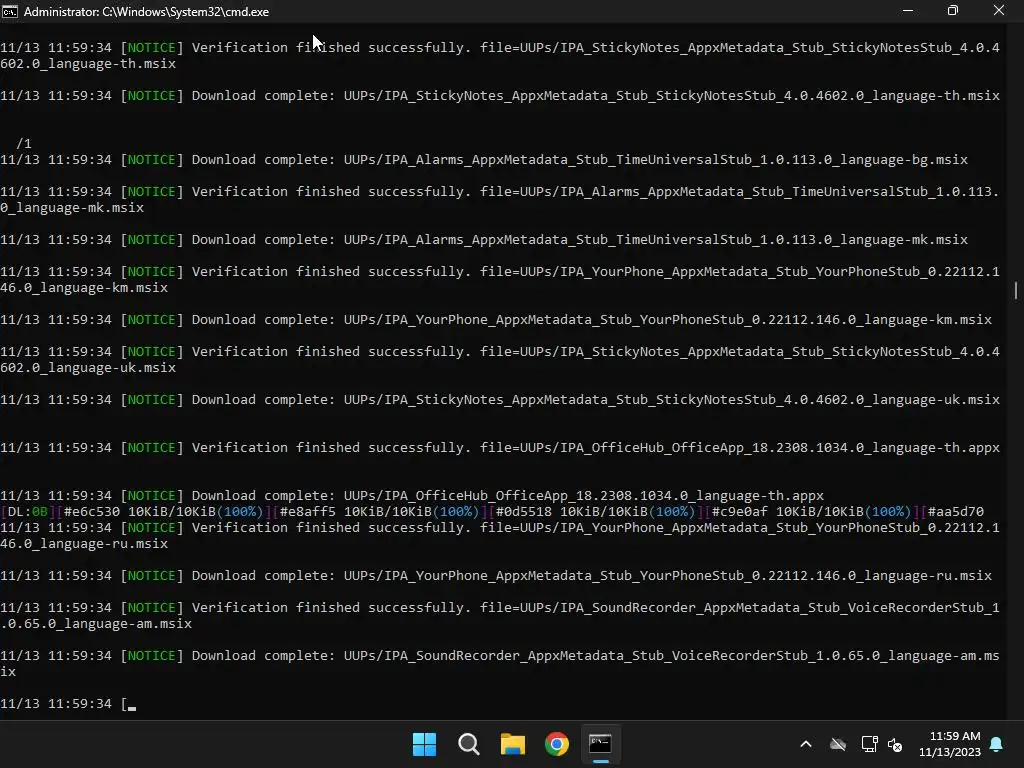
Task: Launch Google Chrome from the taskbar
Action: coord(556,744)
